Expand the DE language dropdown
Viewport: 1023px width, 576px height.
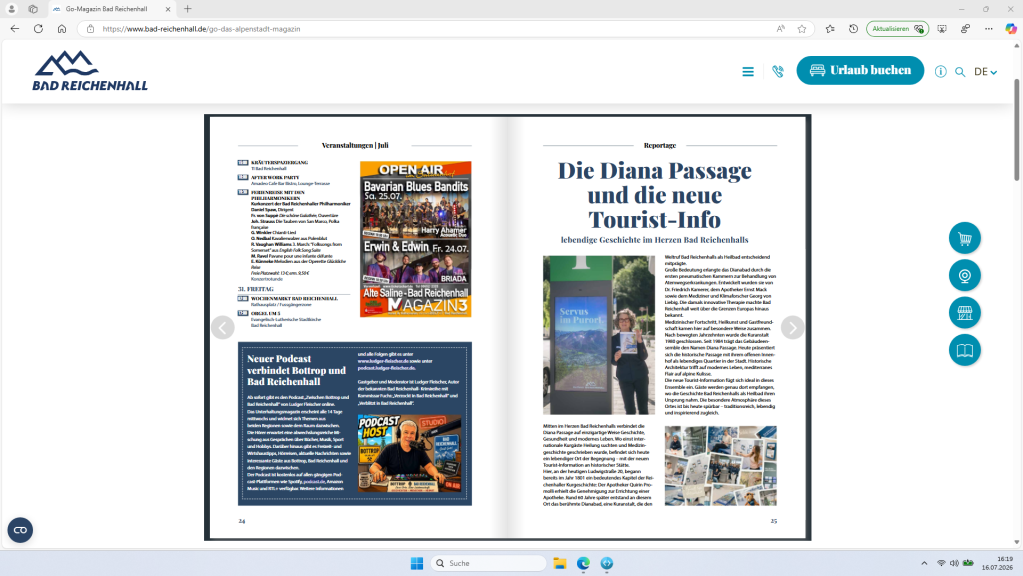coord(985,72)
